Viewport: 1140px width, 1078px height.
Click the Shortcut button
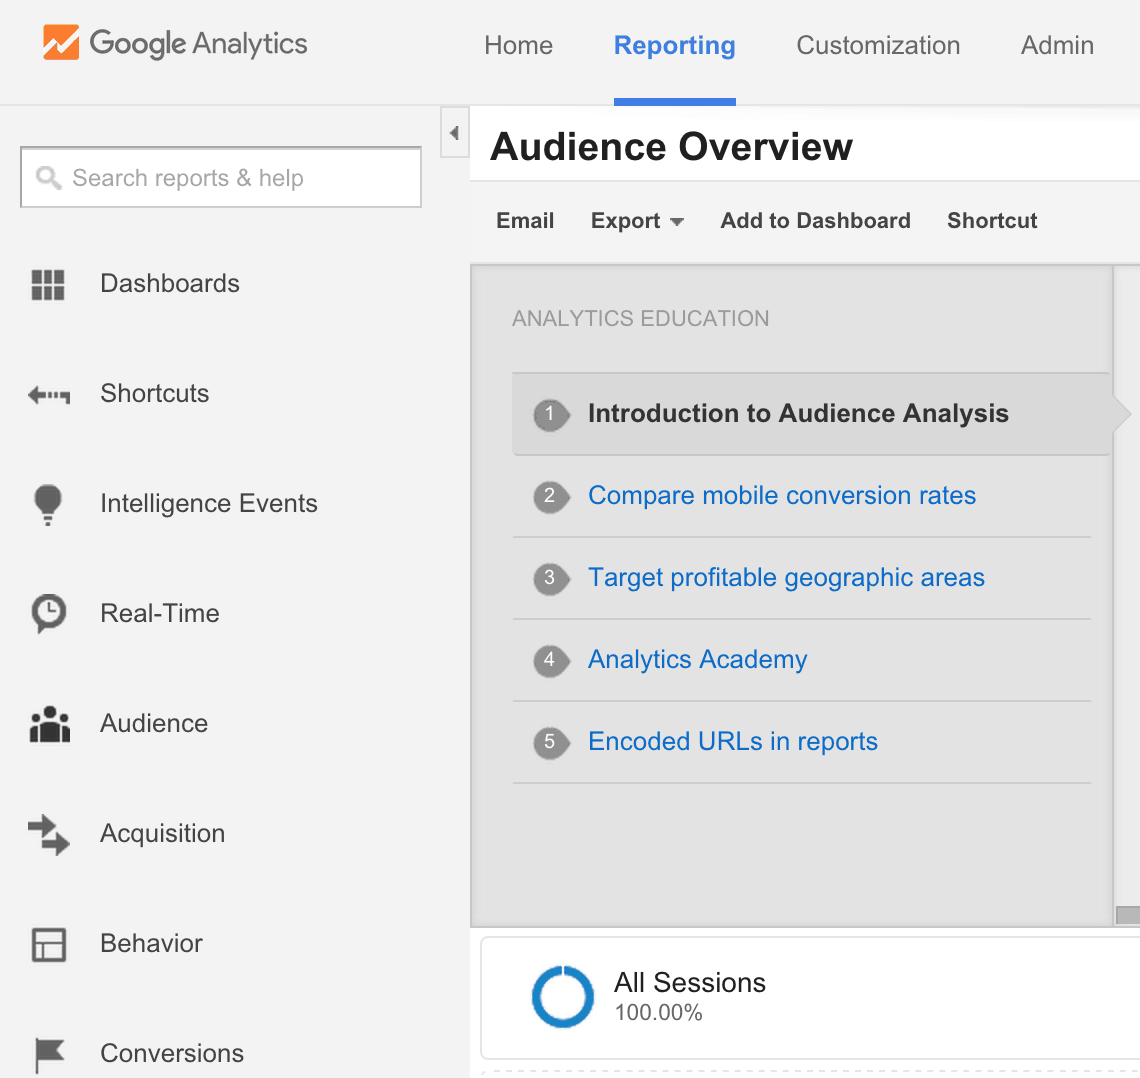992,220
